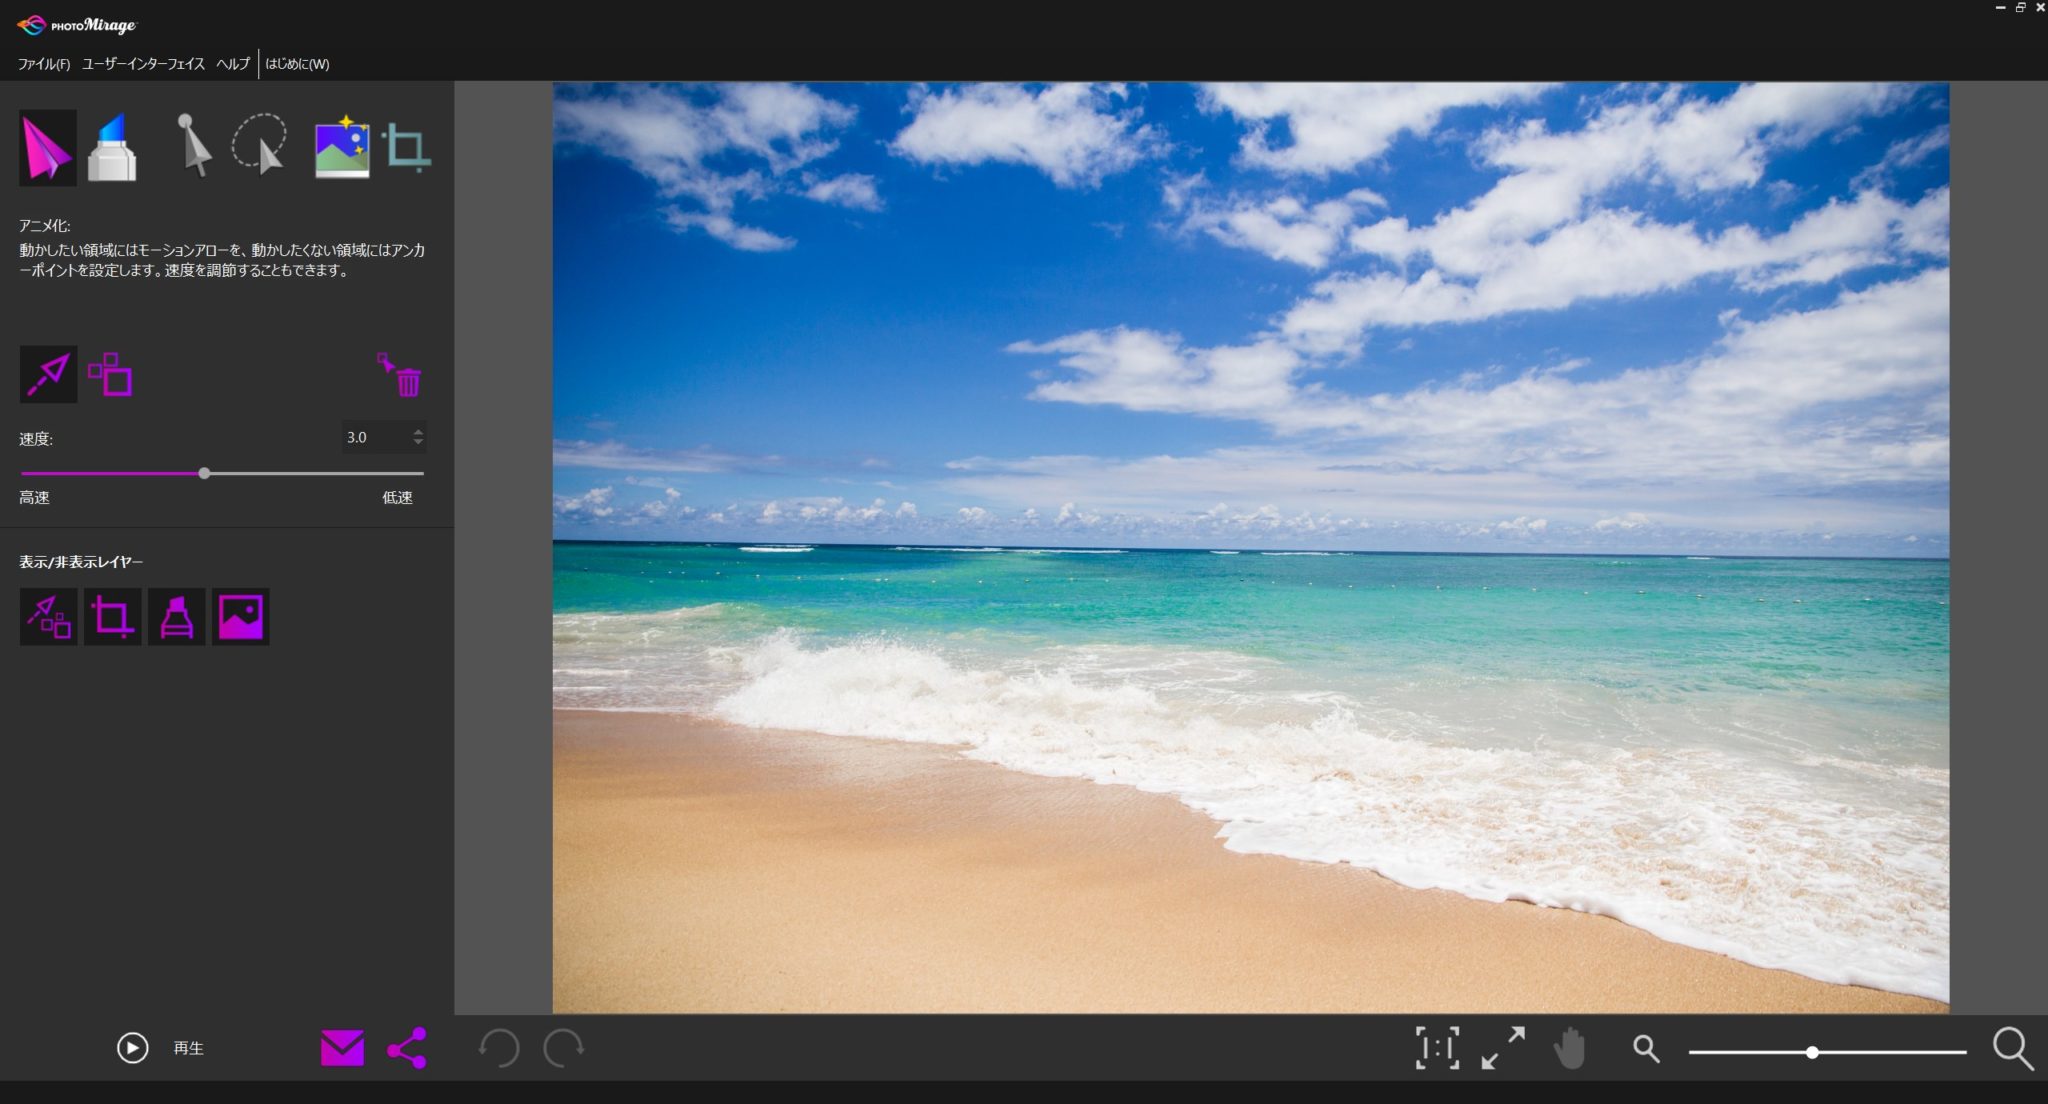Open the ユーザーインターフェイス menu
This screenshot has height=1104, width=2048.
click(x=143, y=64)
